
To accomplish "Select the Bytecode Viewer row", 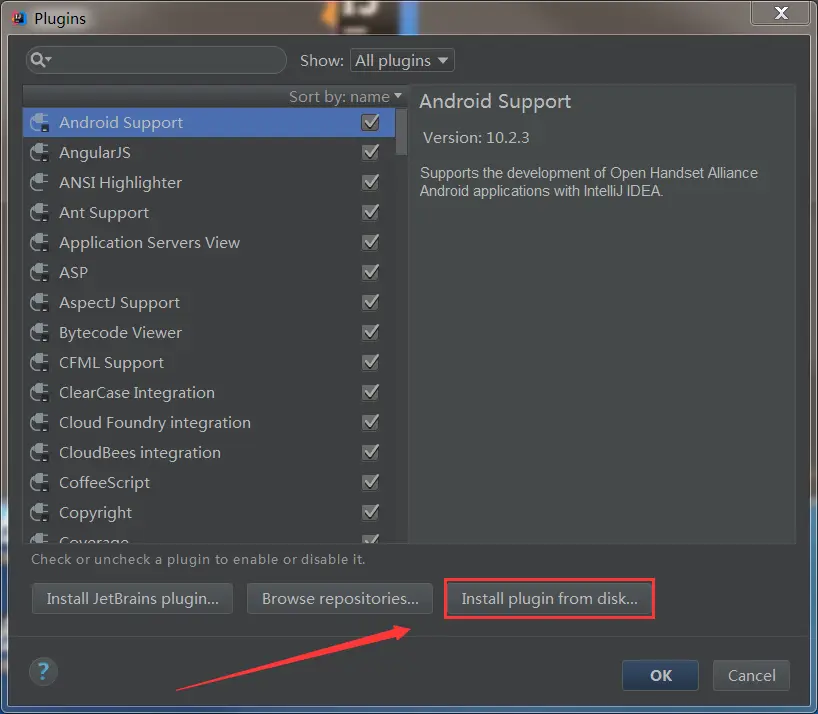I will pyautogui.click(x=209, y=332).
